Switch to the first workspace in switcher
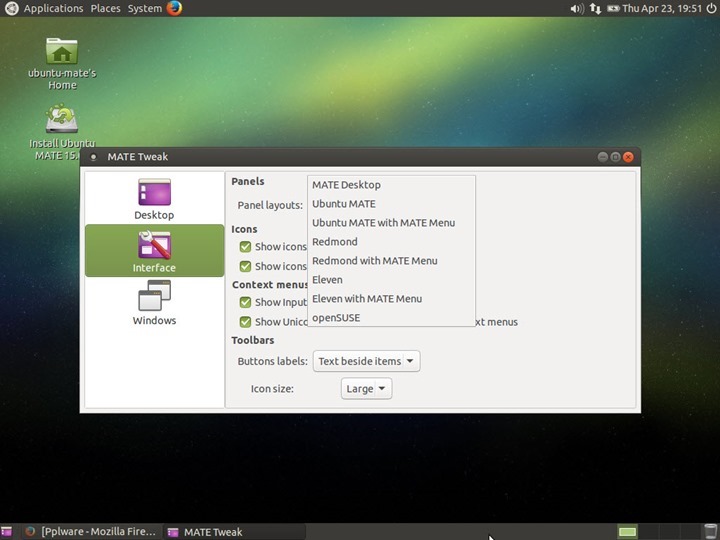This screenshot has width=720, height=540. pos(627,532)
